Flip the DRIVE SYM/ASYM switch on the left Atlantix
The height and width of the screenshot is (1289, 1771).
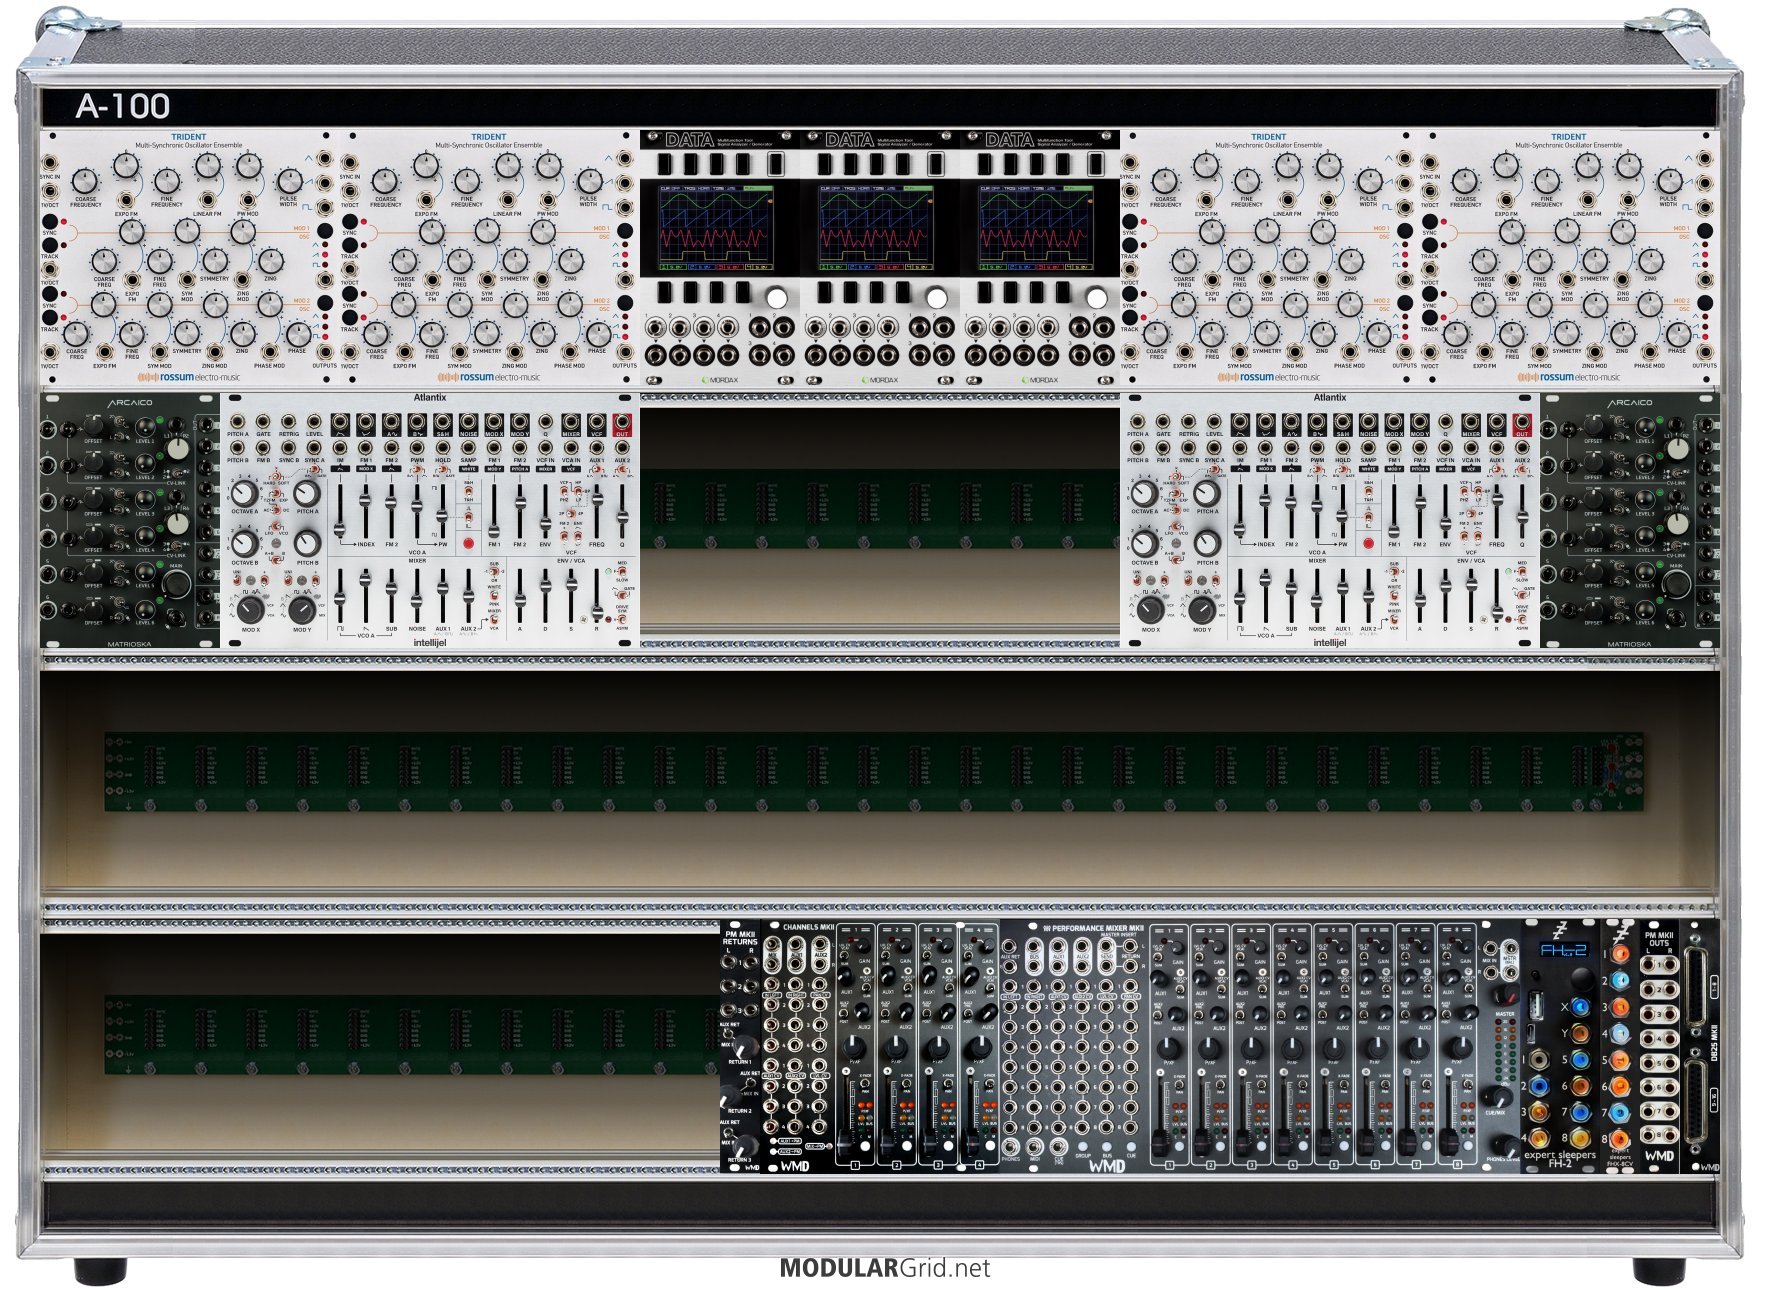[x=621, y=619]
